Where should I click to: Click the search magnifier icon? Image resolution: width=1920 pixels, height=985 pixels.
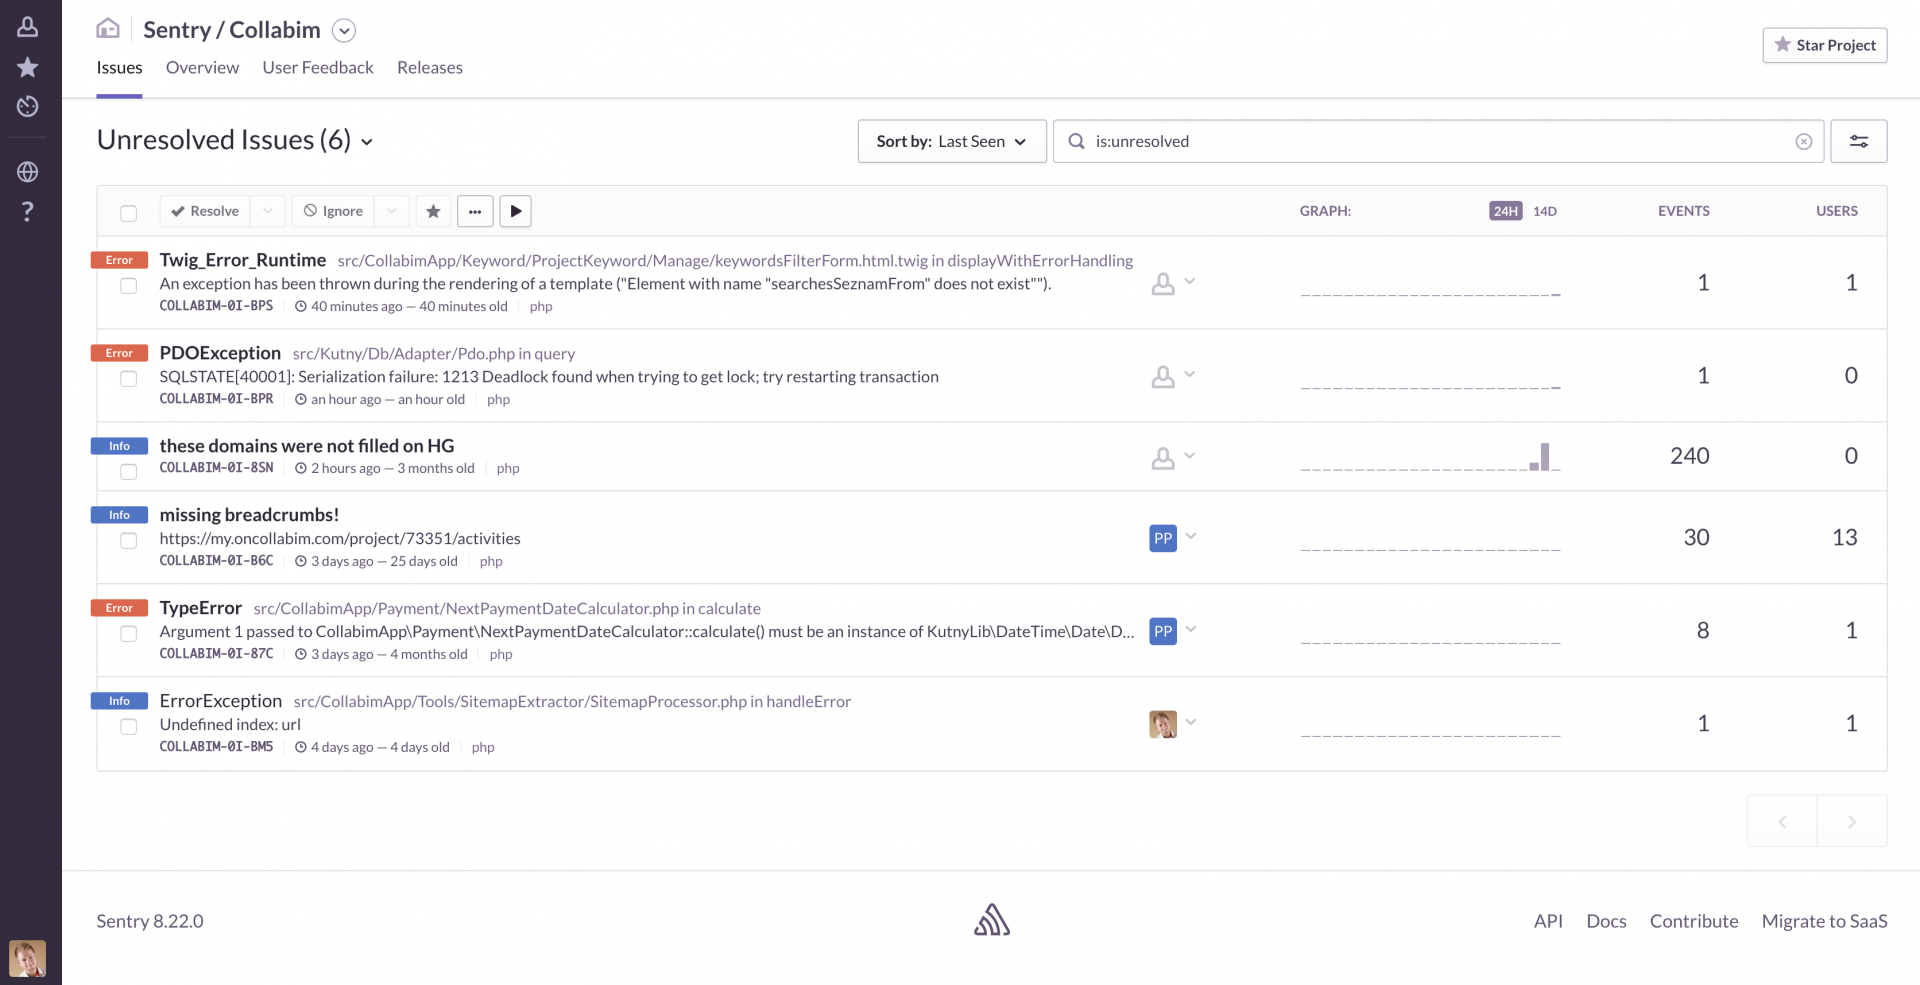click(x=1077, y=141)
